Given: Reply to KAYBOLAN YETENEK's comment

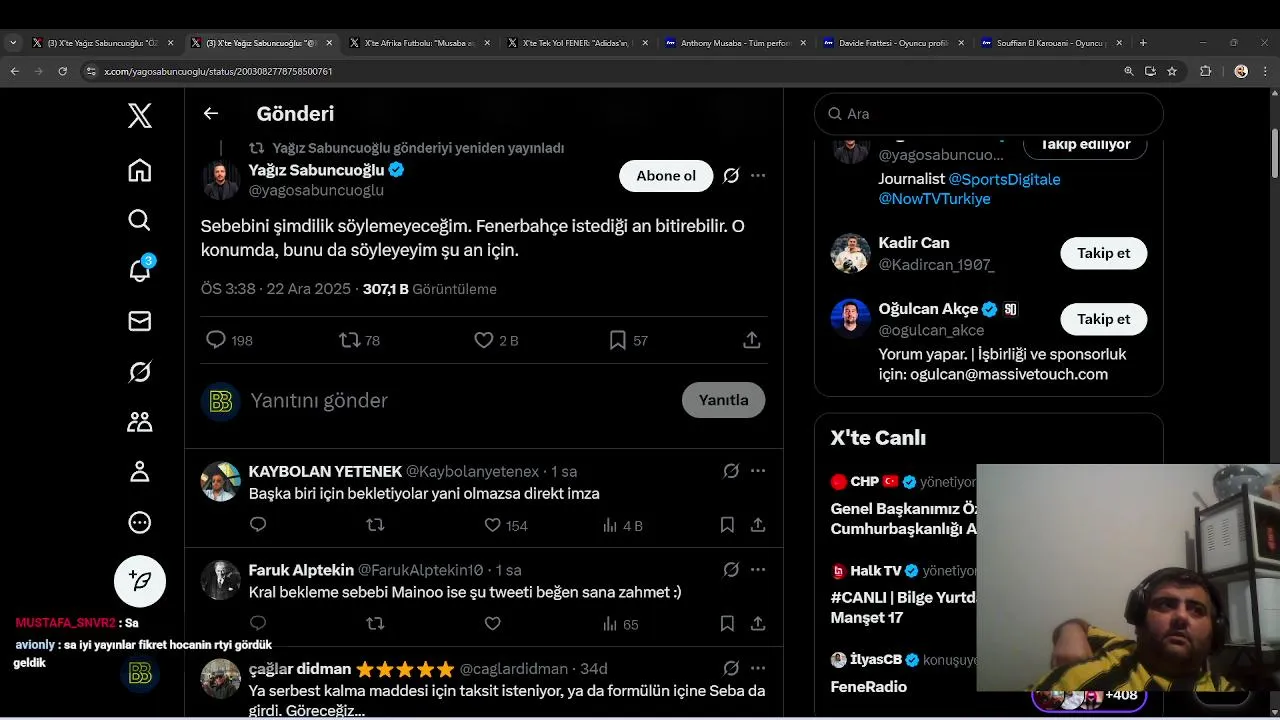Looking at the screenshot, I should pos(258,525).
